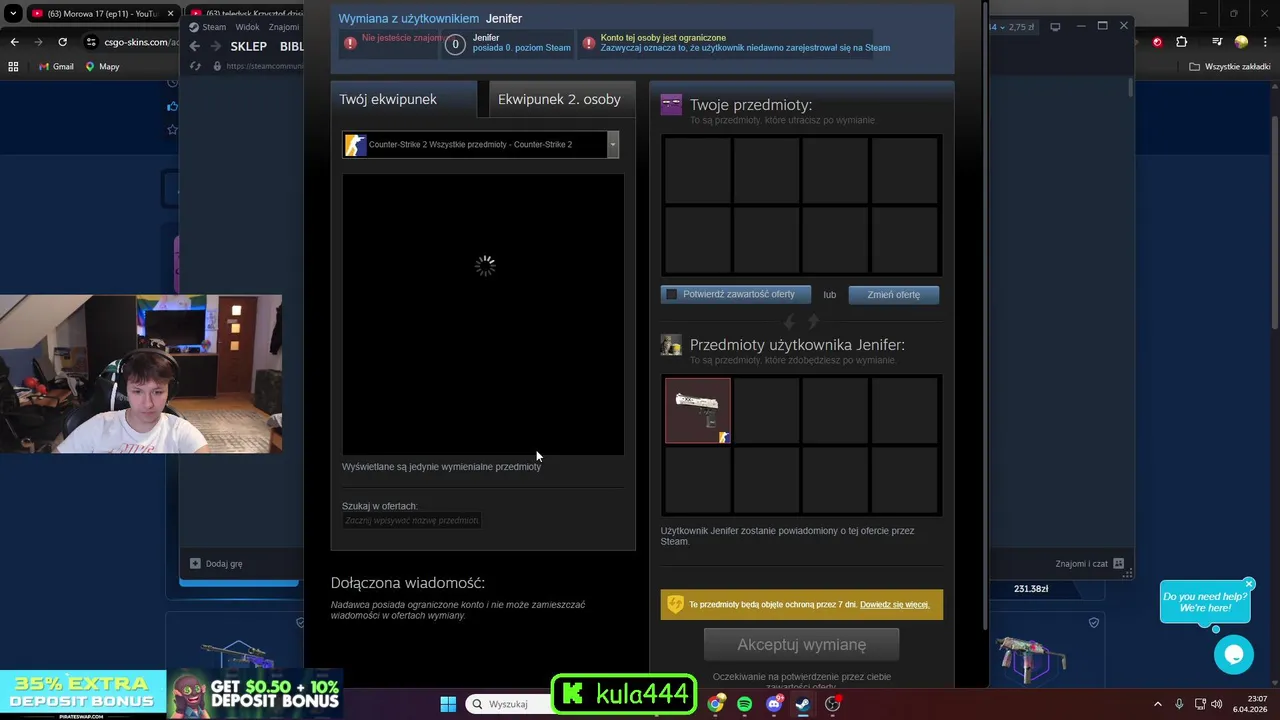Click the red warning icon by Nie jesteście znajomymi
Image resolution: width=1280 pixels, height=720 pixels.
tap(350, 43)
